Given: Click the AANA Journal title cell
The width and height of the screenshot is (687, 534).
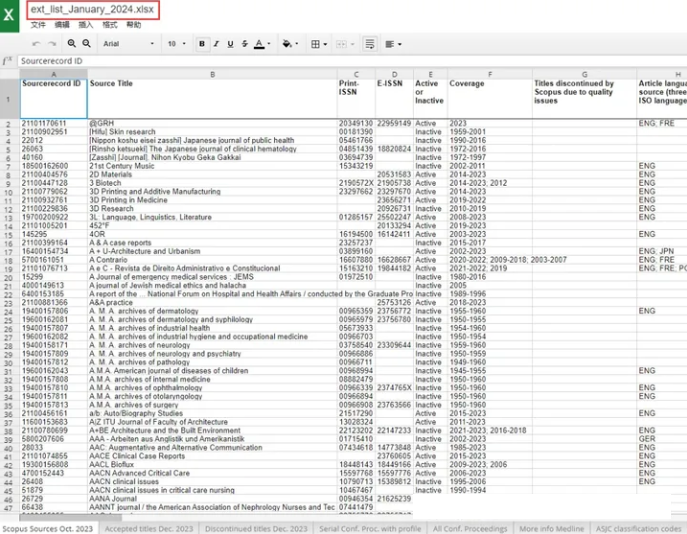Looking at the screenshot, I should 212,499.
